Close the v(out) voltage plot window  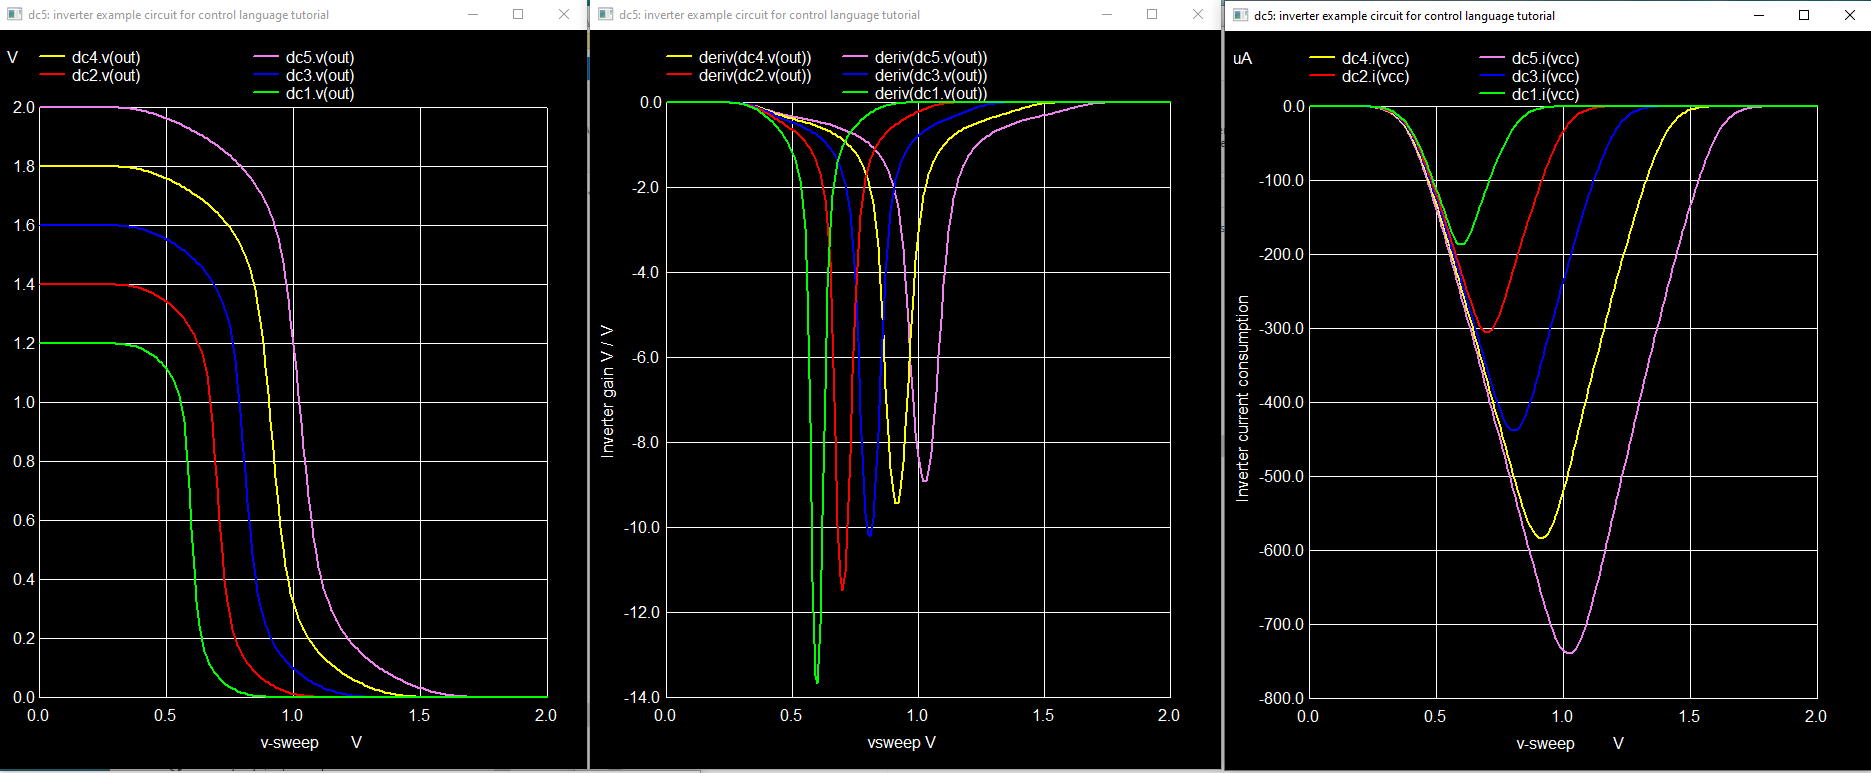click(x=564, y=15)
